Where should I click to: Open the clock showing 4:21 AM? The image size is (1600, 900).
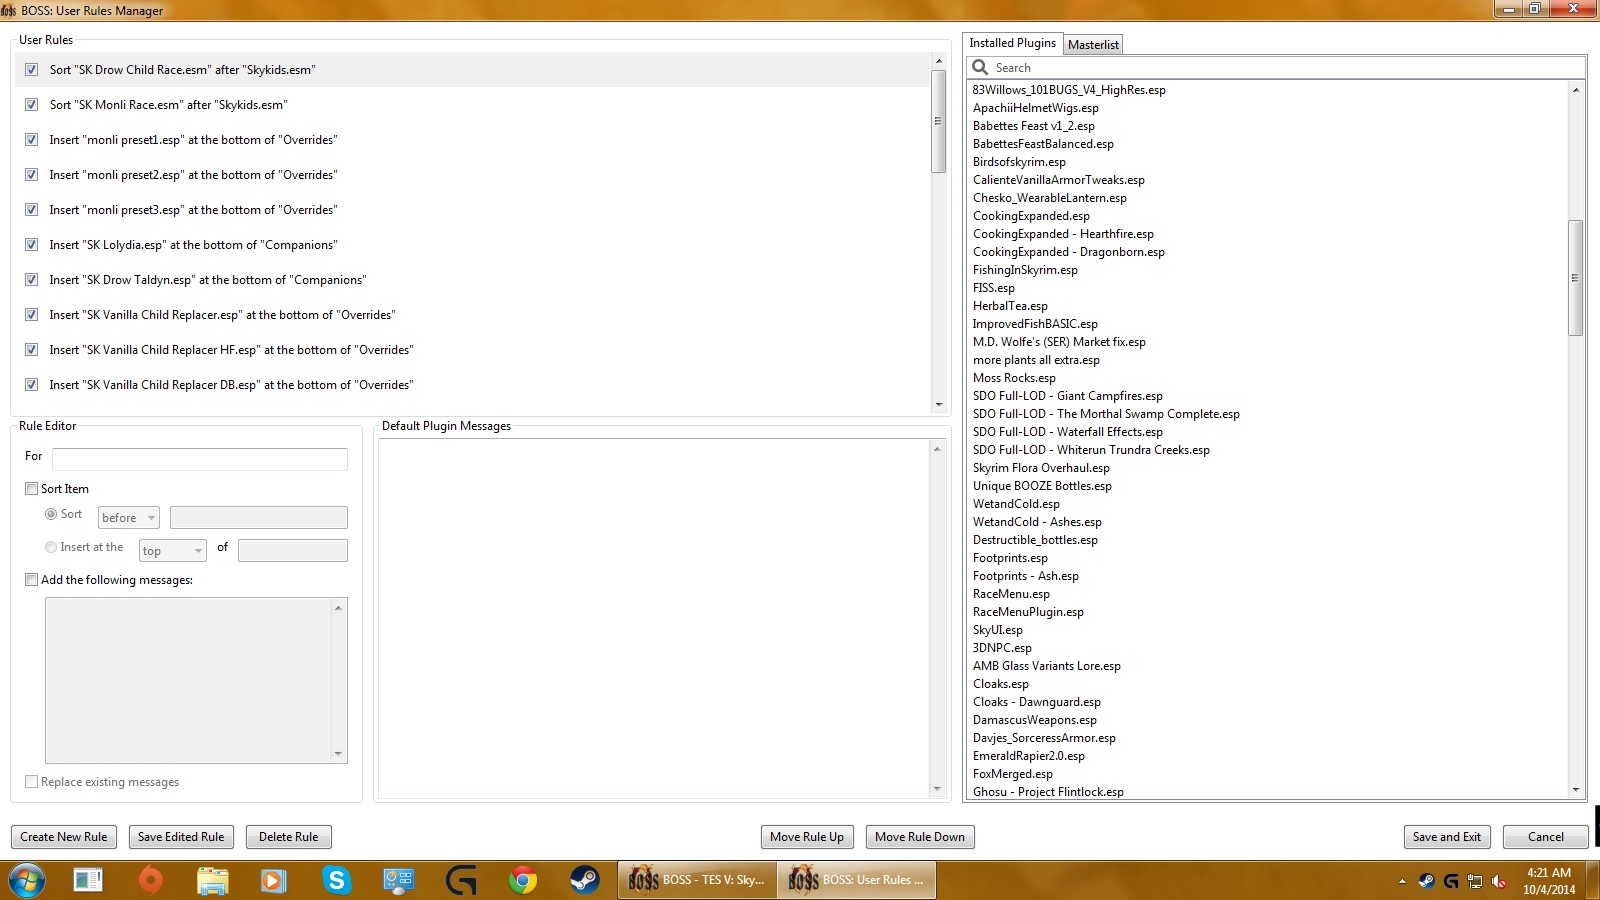pyautogui.click(x=1549, y=881)
